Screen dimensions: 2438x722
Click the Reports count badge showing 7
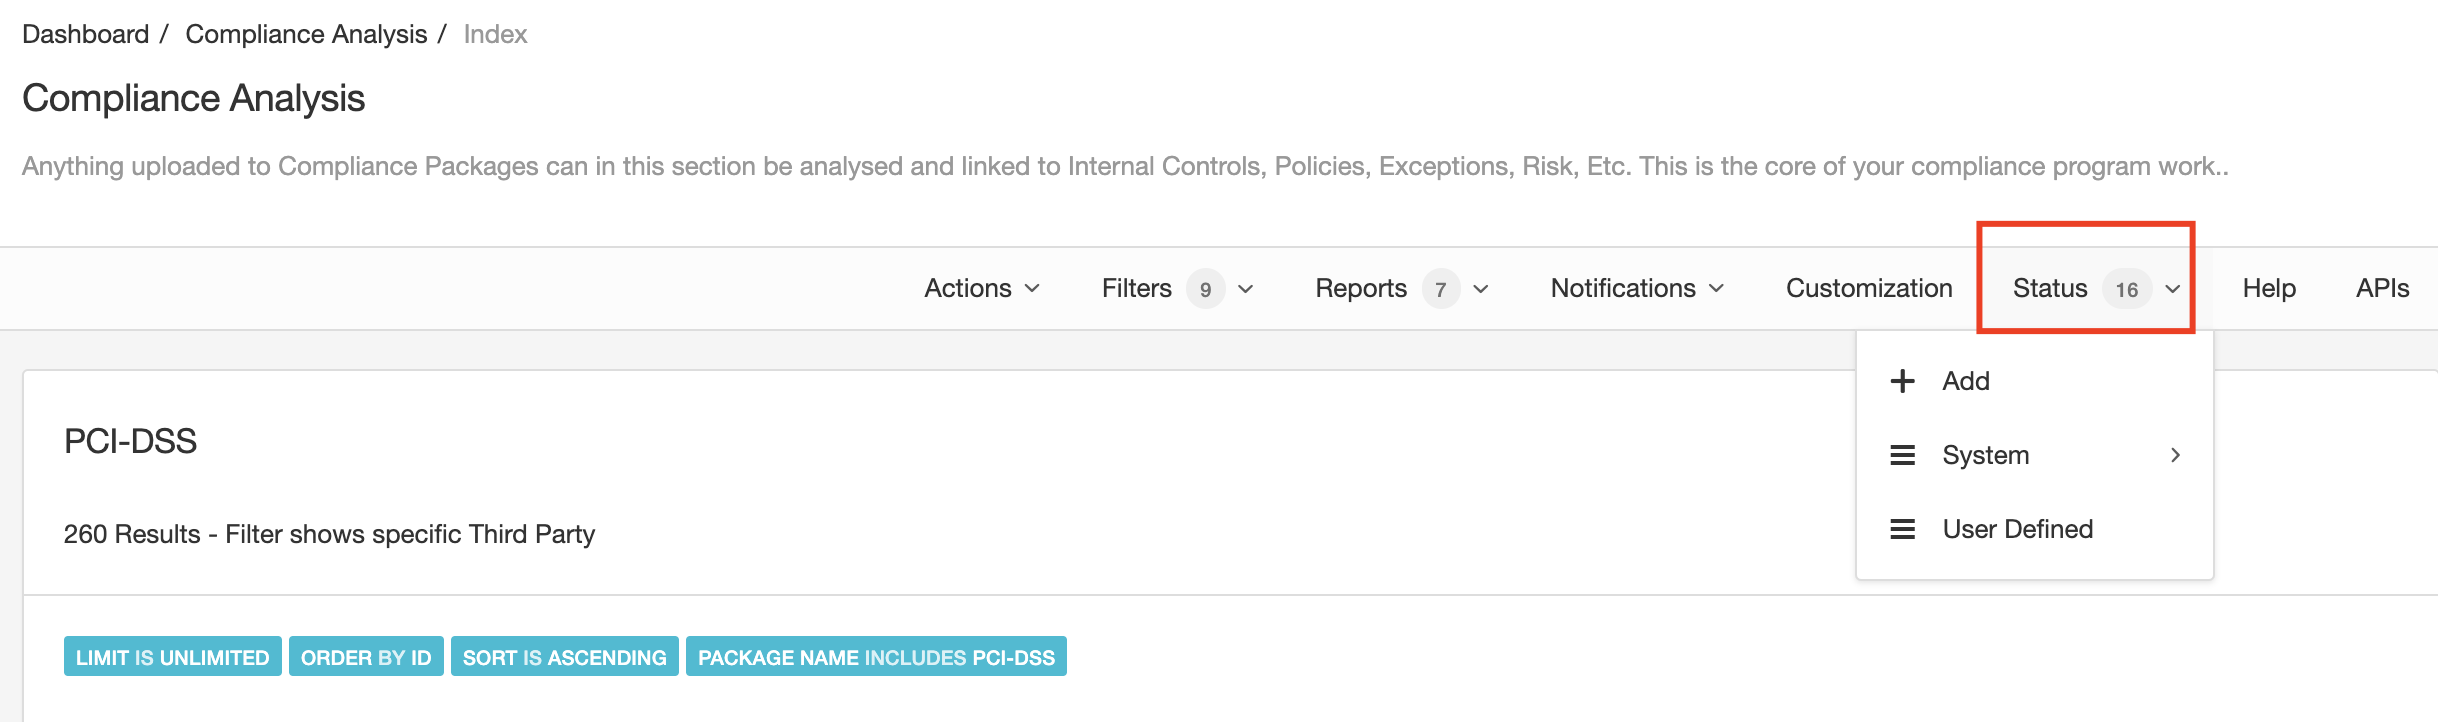pyautogui.click(x=1440, y=288)
